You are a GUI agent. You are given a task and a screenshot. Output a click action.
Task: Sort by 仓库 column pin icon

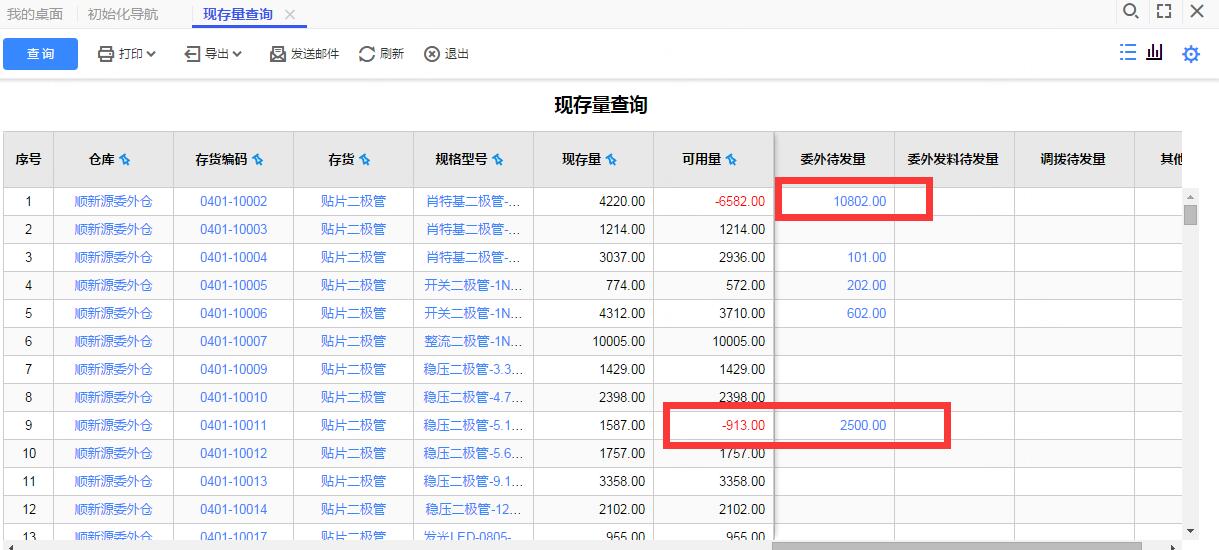coord(125,160)
